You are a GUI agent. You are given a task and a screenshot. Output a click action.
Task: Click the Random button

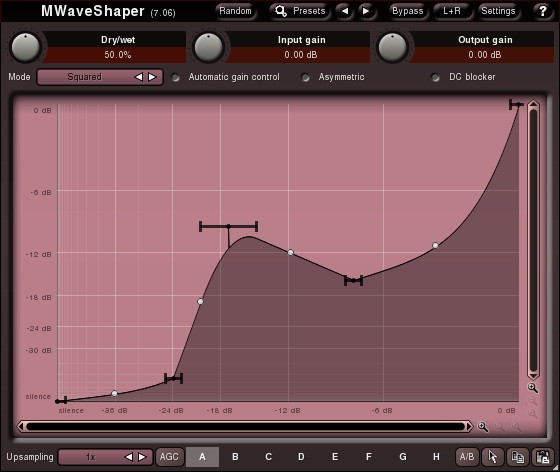pyautogui.click(x=235, y=11)
